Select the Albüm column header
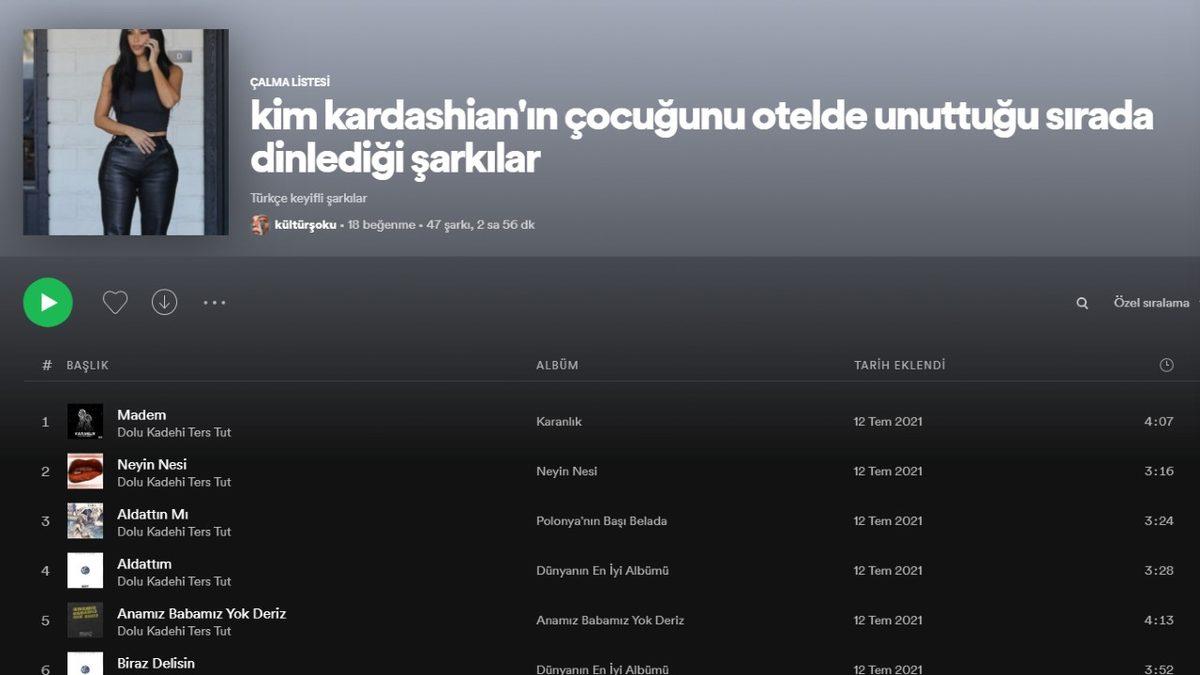Viewport: 1200px width, 675px height. pos(557,365)
